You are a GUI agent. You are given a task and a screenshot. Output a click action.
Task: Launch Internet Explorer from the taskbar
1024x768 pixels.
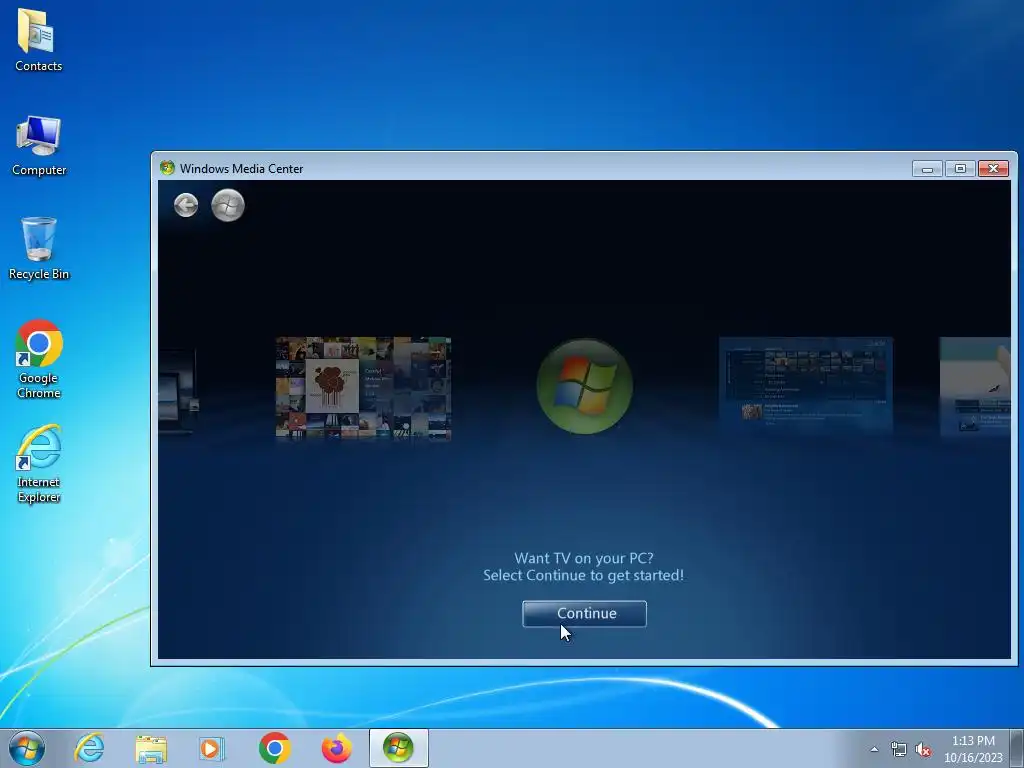89,748
